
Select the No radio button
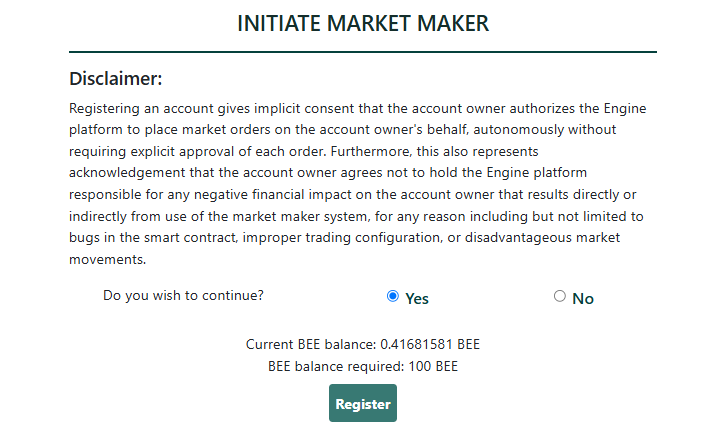[560, 296]
